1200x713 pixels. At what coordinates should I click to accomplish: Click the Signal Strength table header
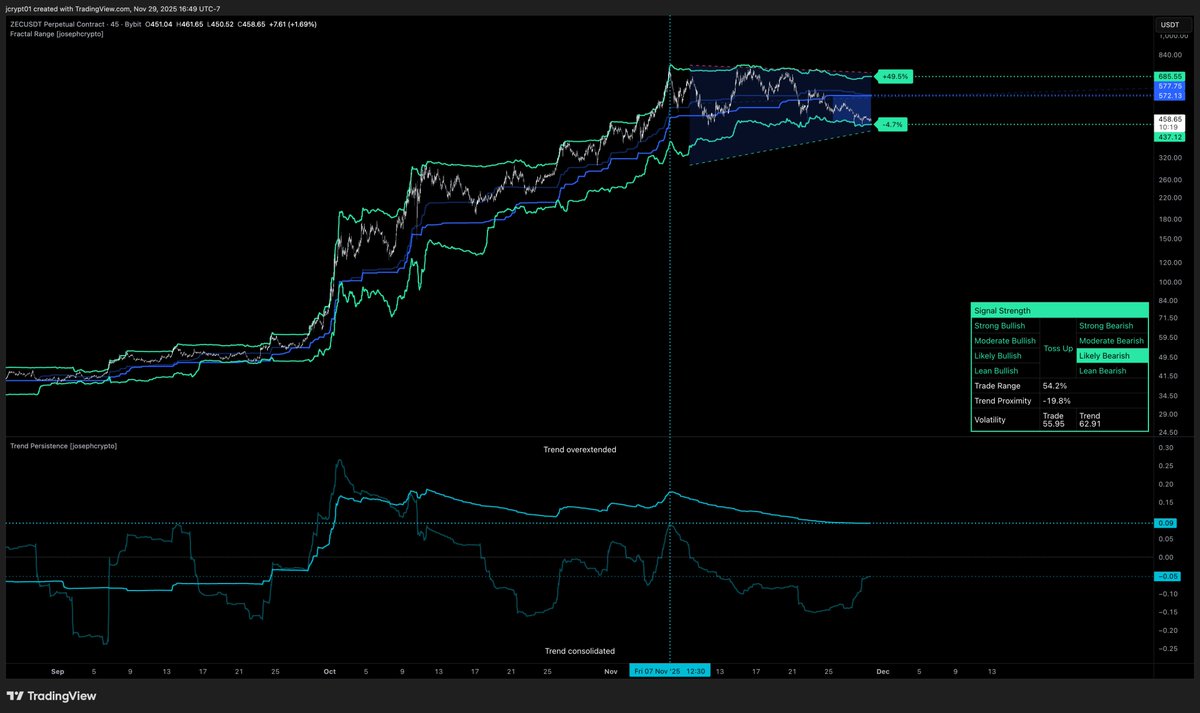coord(1059,311)
